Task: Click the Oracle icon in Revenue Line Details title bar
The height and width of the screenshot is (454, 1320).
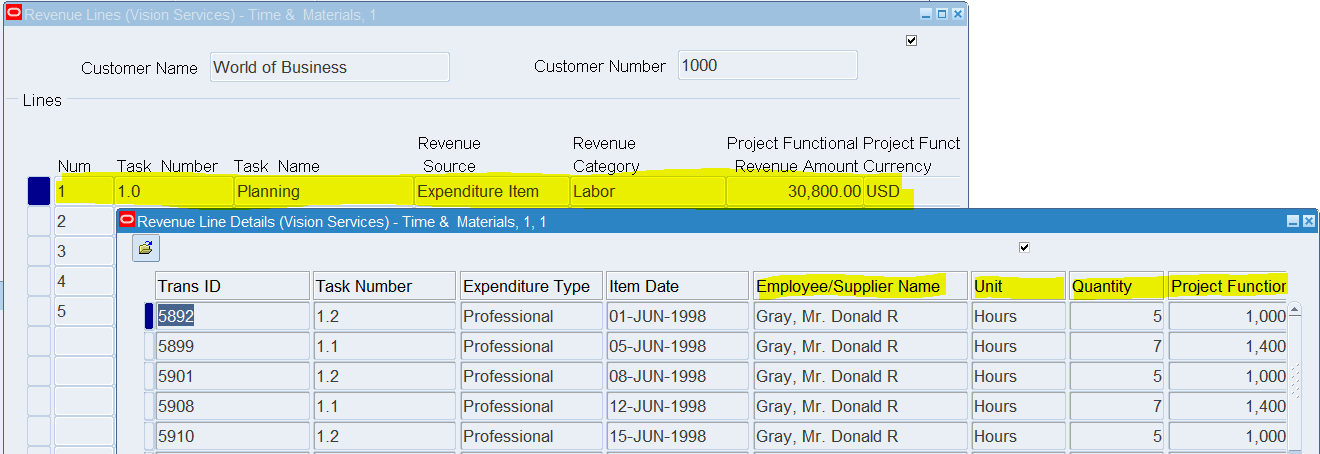Action: (x=127, y=221)
